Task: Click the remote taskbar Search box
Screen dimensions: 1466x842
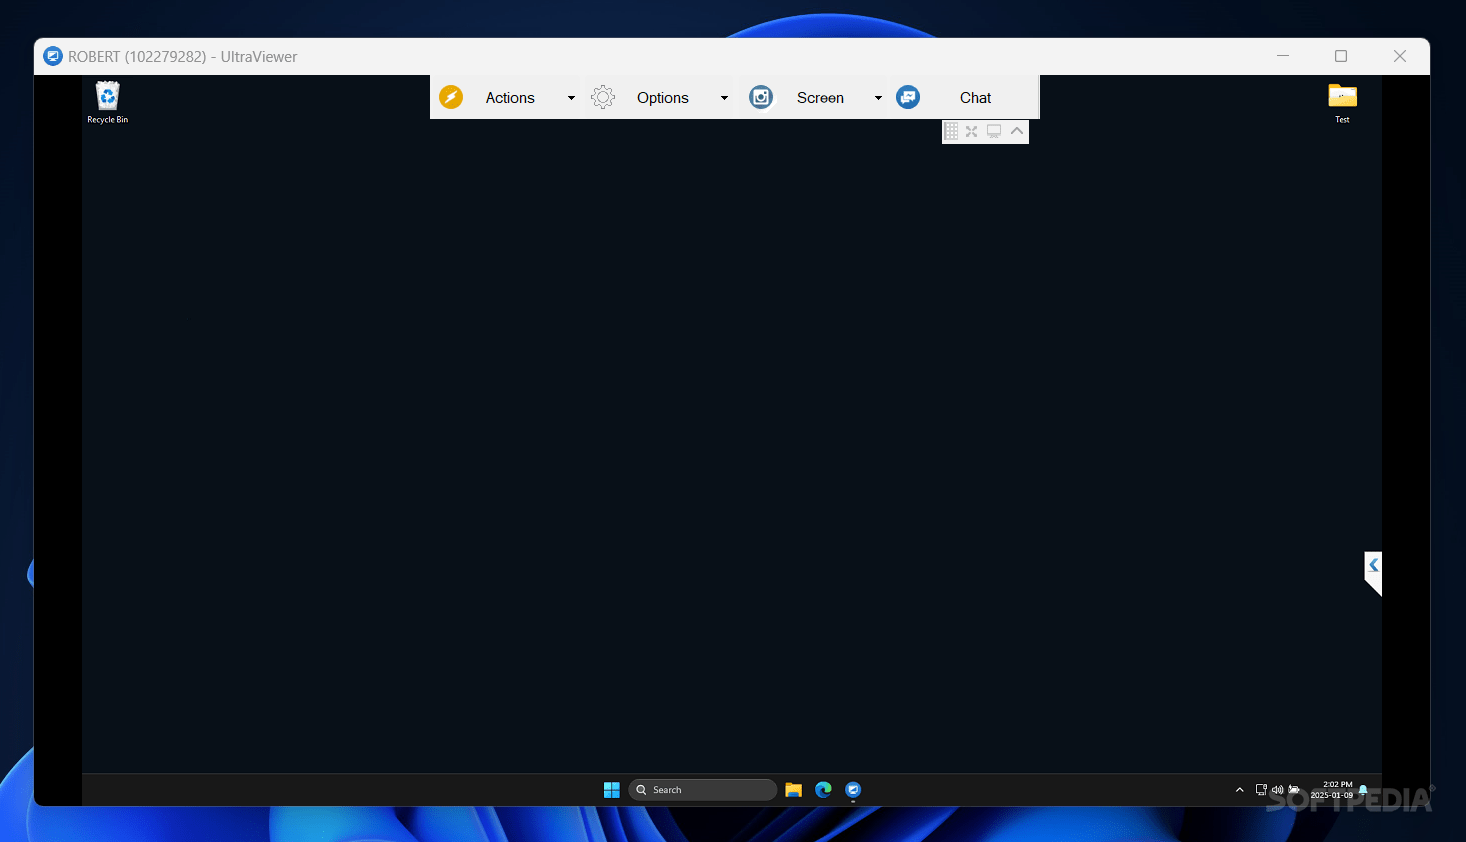Action: (x=703, y=790)
